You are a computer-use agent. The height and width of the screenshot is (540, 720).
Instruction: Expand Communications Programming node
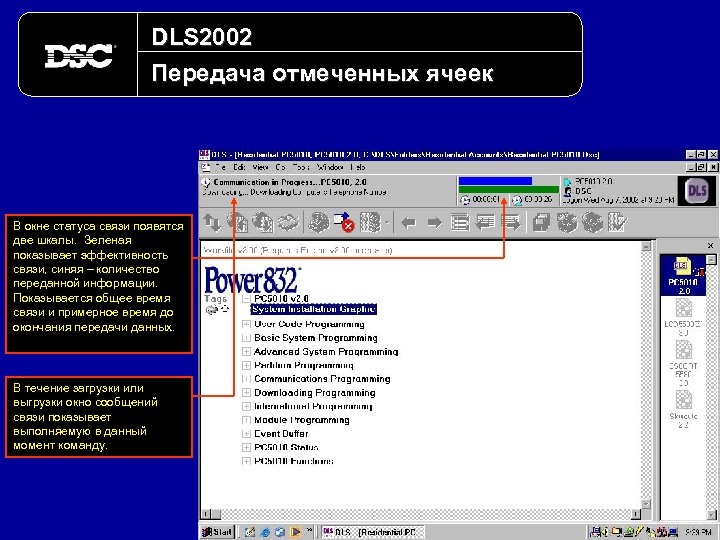pyautogui.click(x=246, y=379)
